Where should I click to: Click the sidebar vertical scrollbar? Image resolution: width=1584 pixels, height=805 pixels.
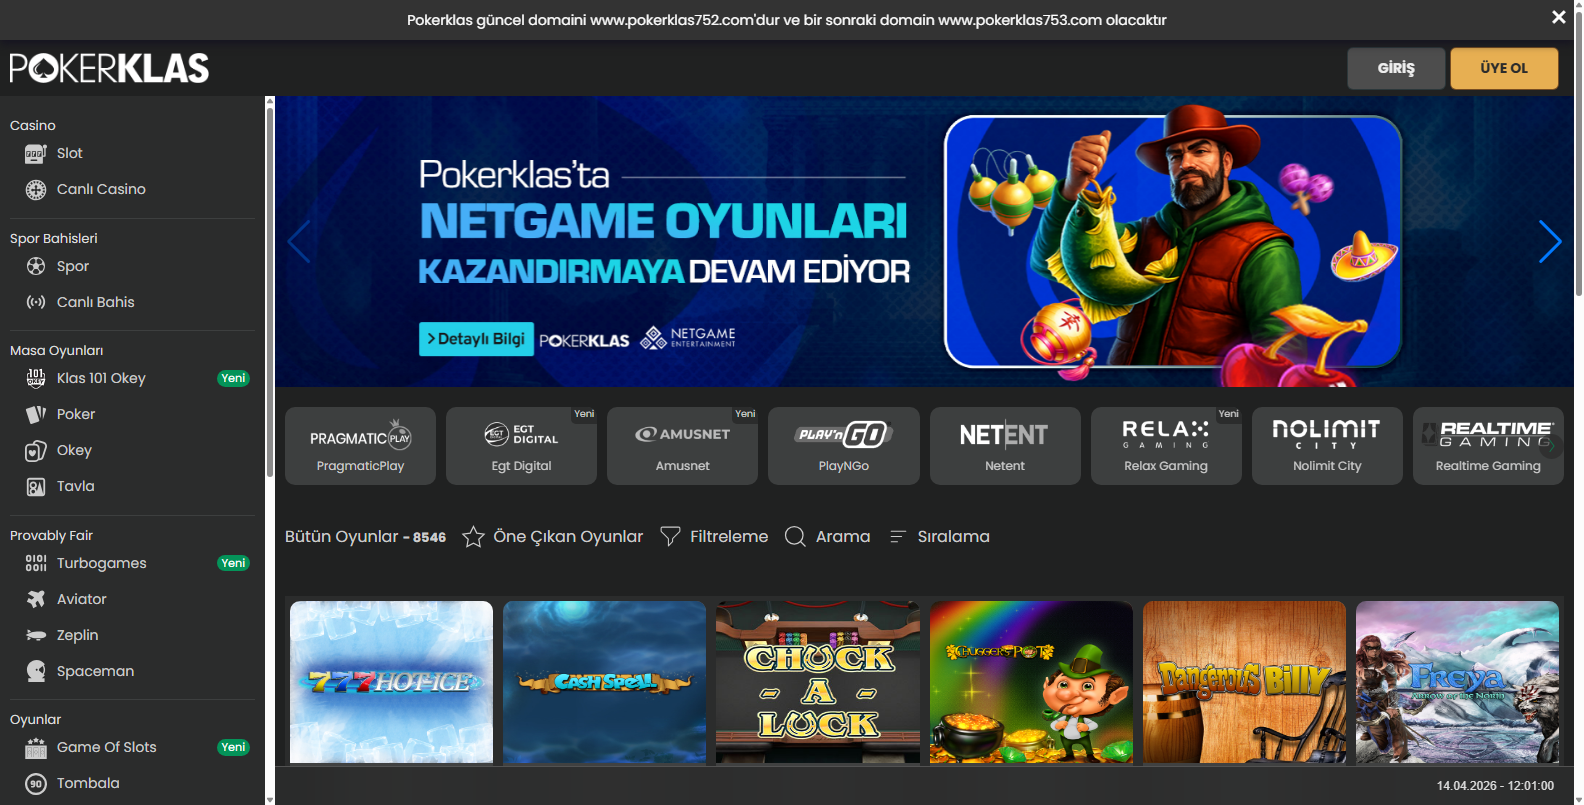pyautogui.click(x=270, y=290)
